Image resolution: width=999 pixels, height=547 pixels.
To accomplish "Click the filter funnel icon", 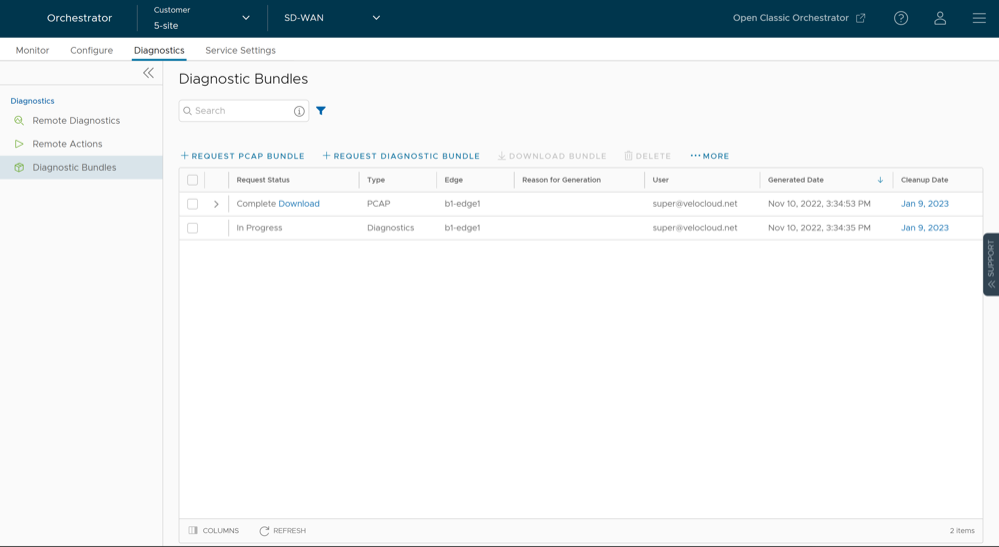I will coord(321,111).
